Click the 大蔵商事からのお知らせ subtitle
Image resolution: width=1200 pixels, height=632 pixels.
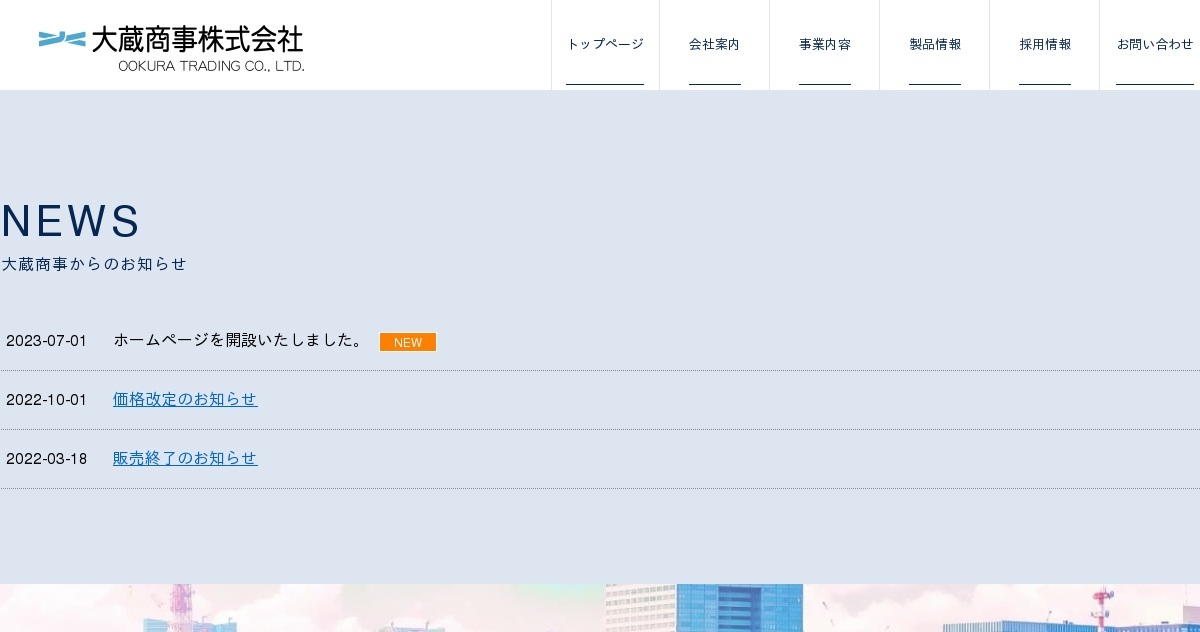[x=94, y=264]
